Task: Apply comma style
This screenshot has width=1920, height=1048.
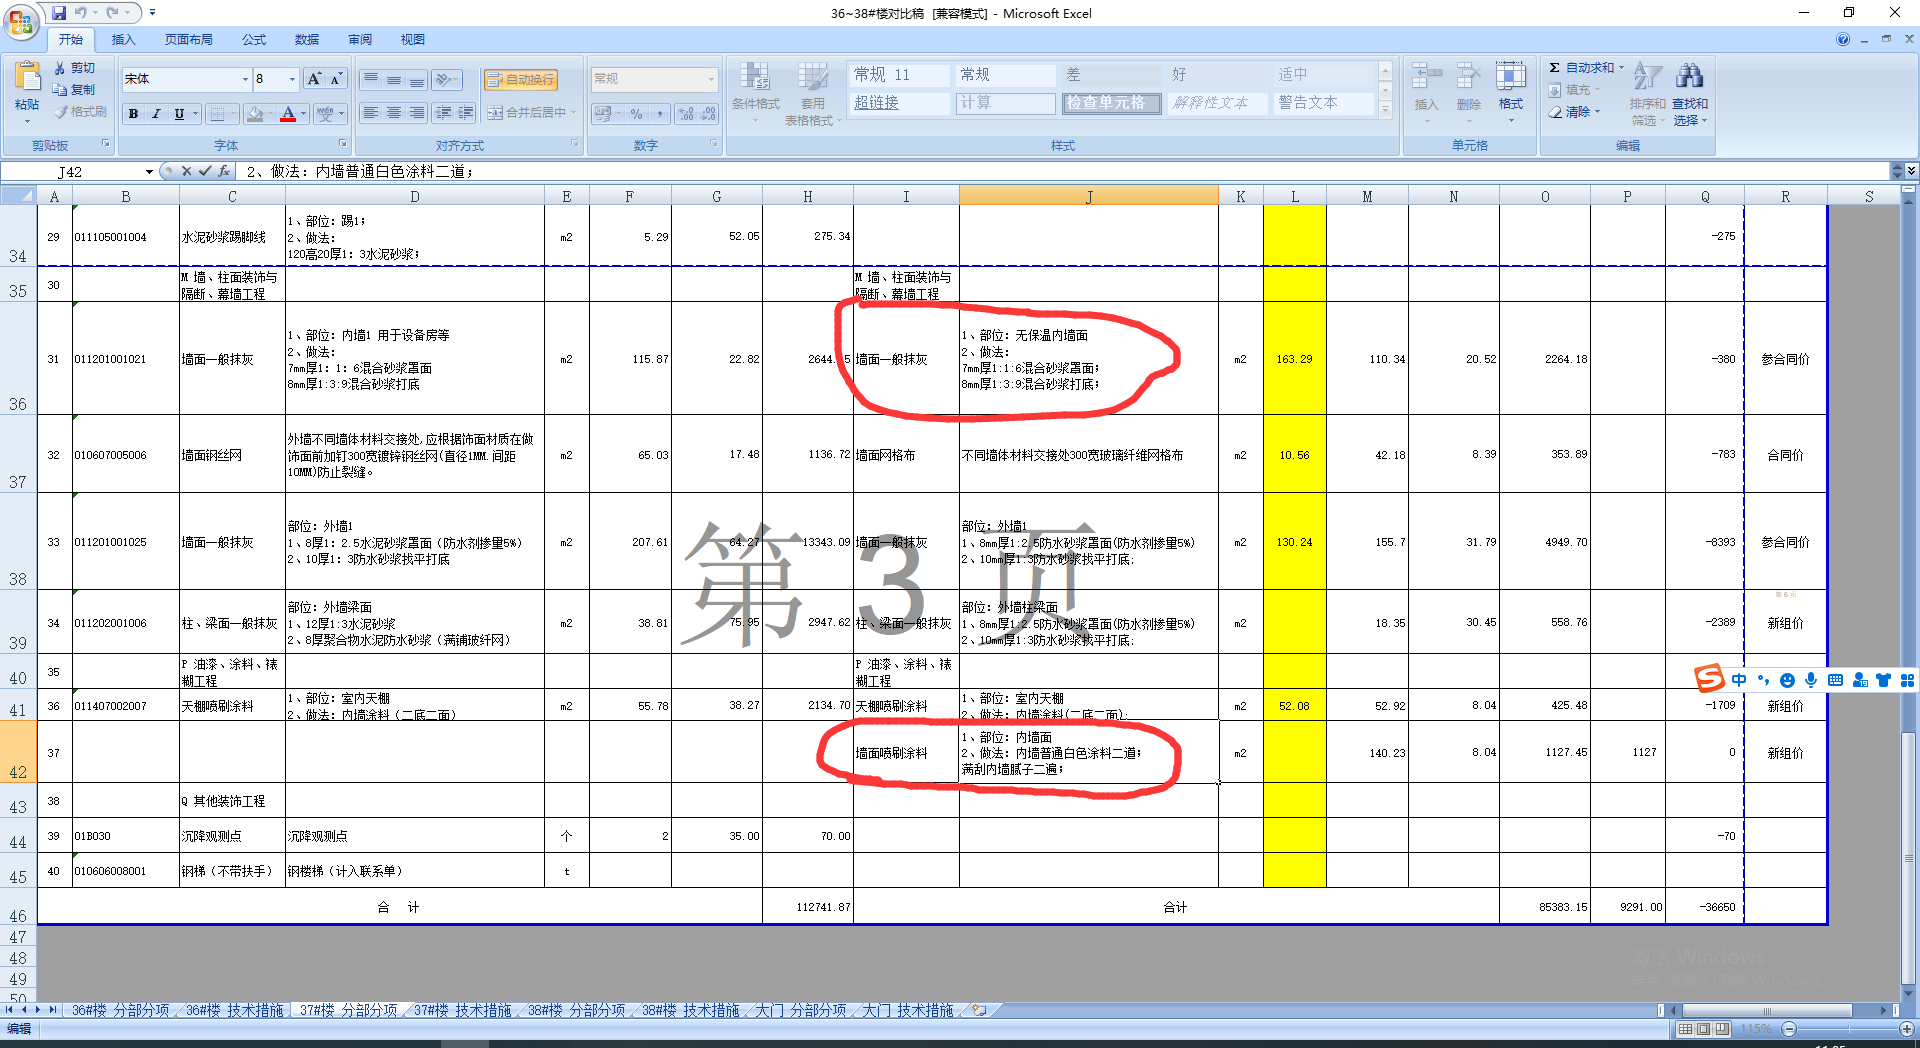Action: pos(659,114)
